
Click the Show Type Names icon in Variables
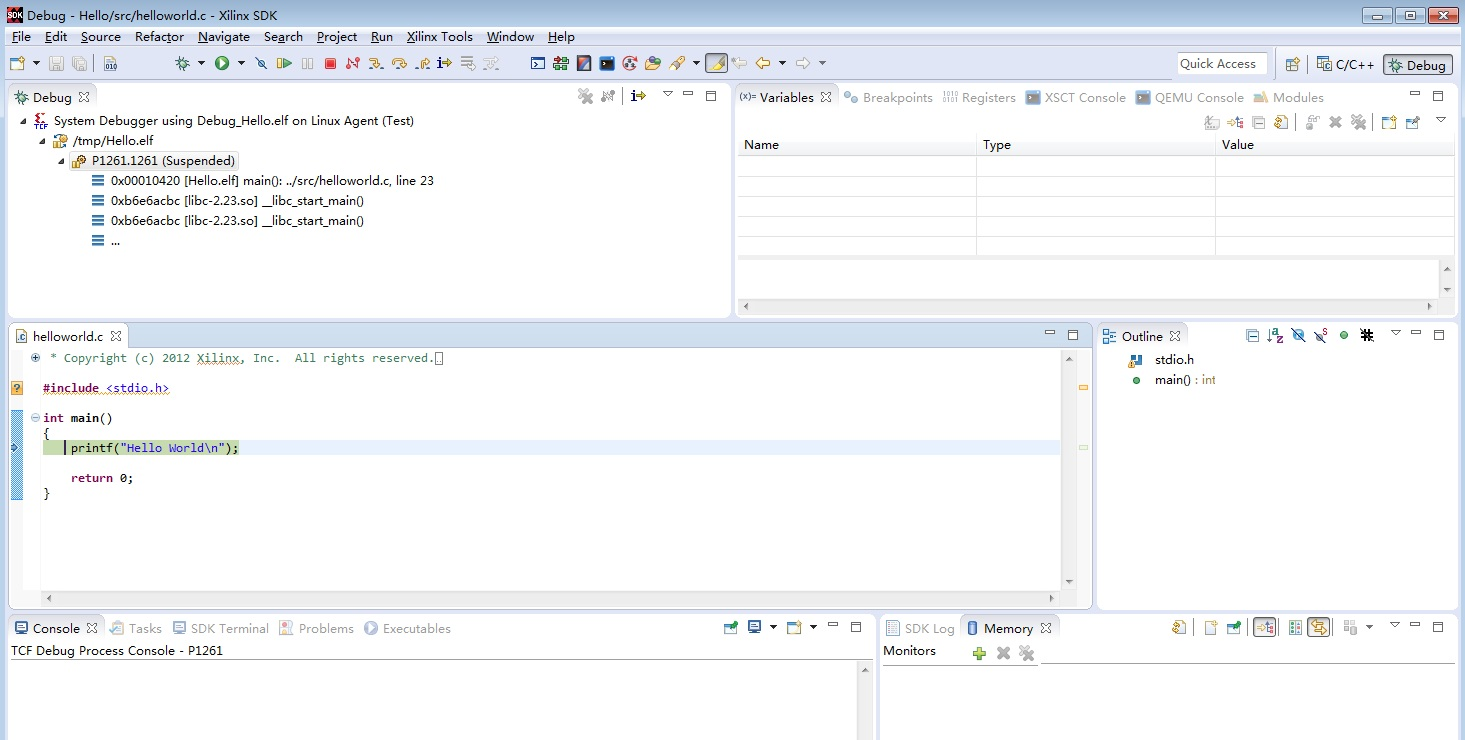pos(1211,121)
